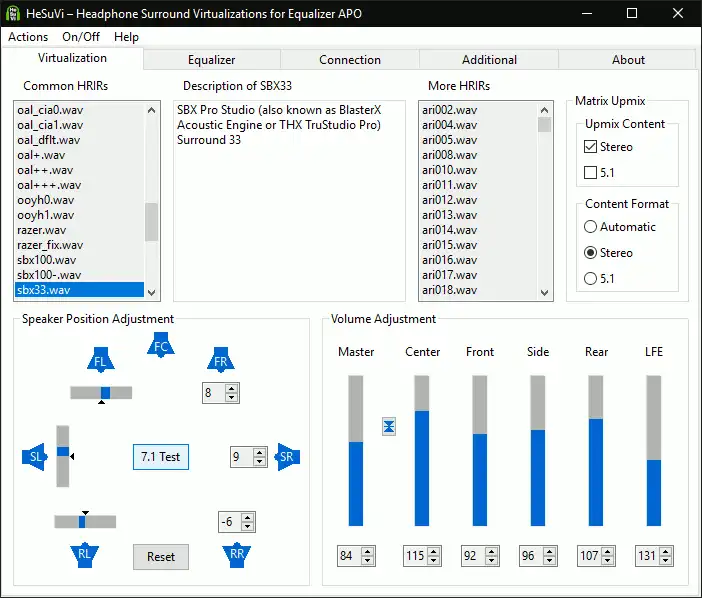Select the Virtualization tab
Viewport: 702px width, 598px height.
tap(72, 58)
